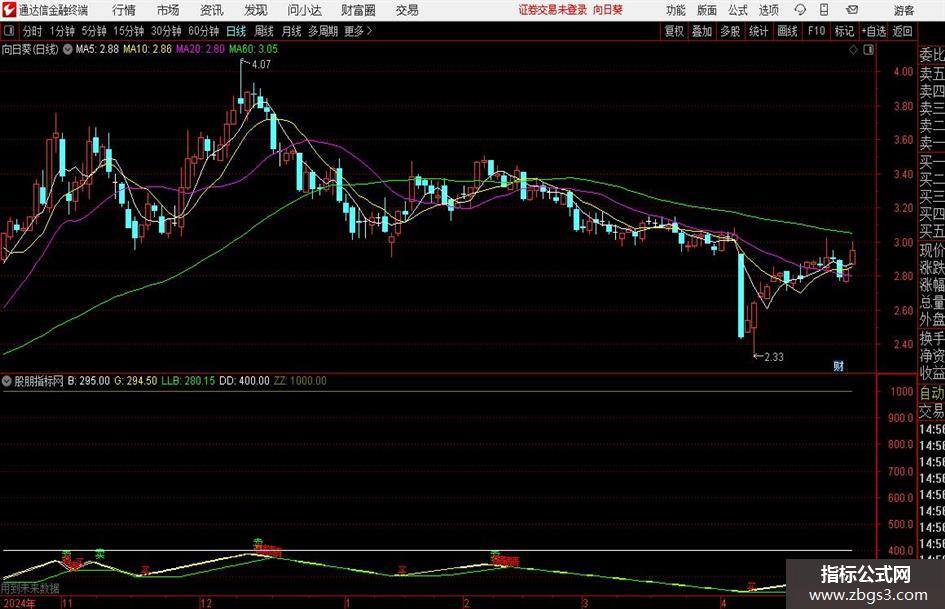The width and height of the screenshot is (945, 609).
Task: Open the 资讯 menu
Action: (211, 10)
